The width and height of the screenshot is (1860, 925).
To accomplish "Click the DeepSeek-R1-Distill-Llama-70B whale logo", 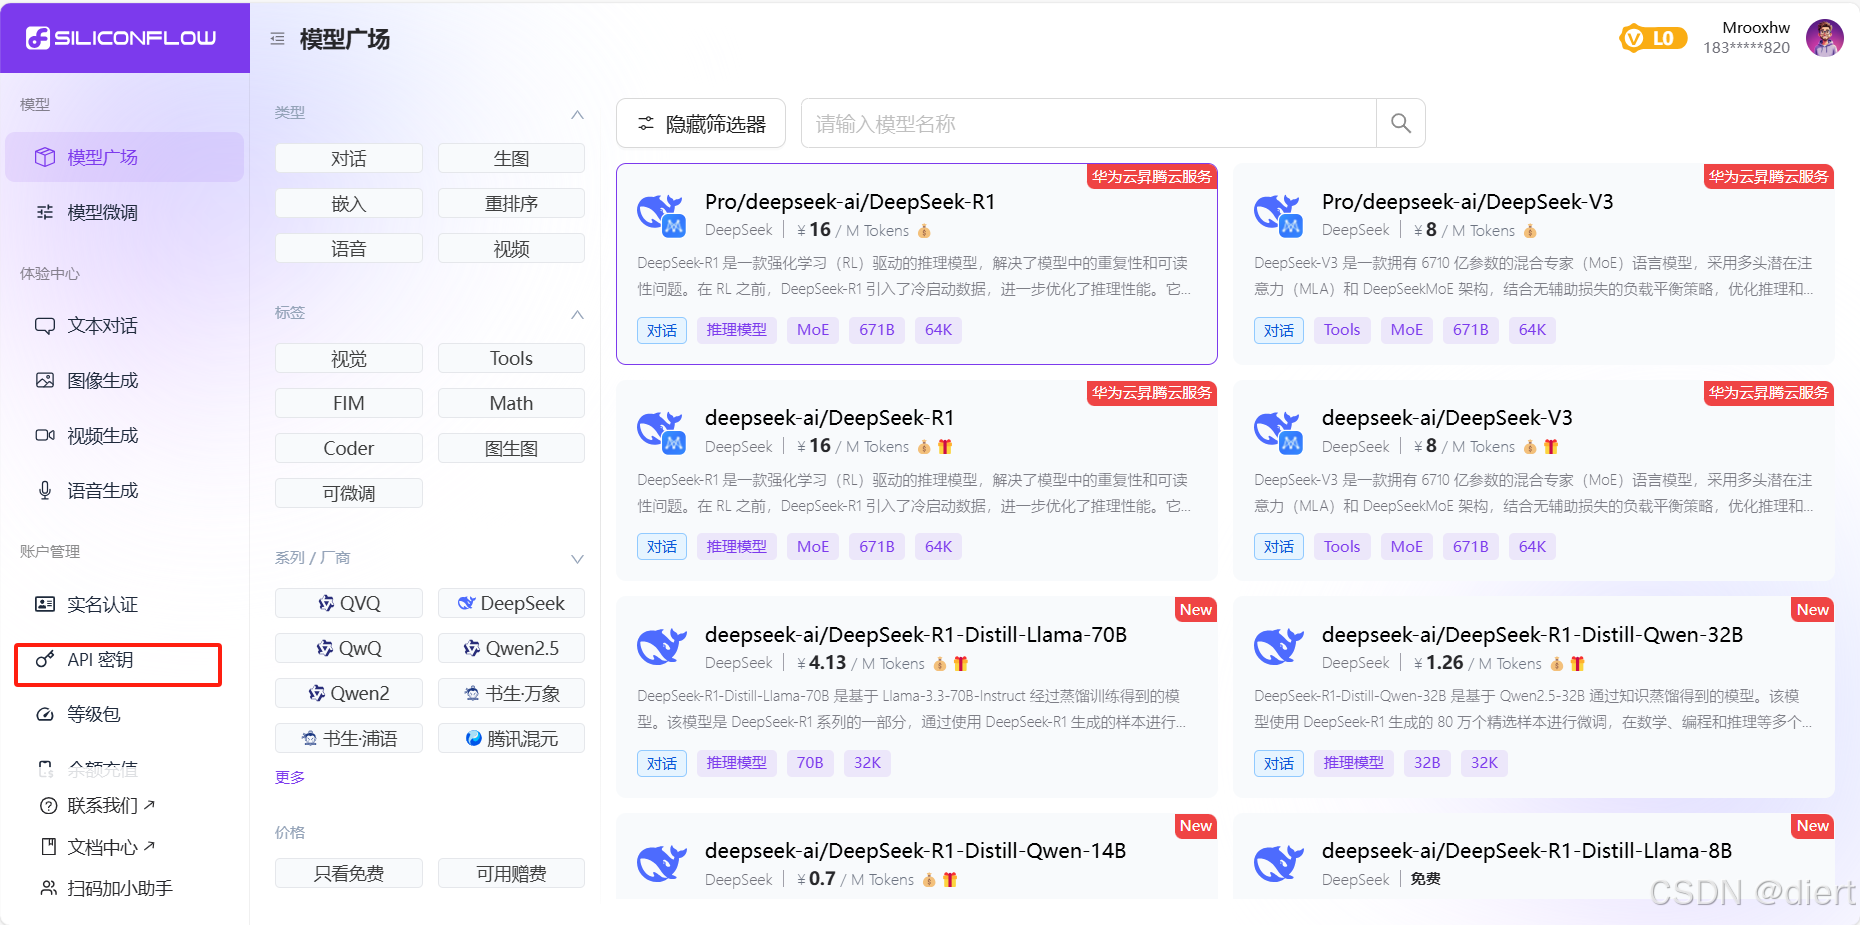I will (x=661, y=646).
